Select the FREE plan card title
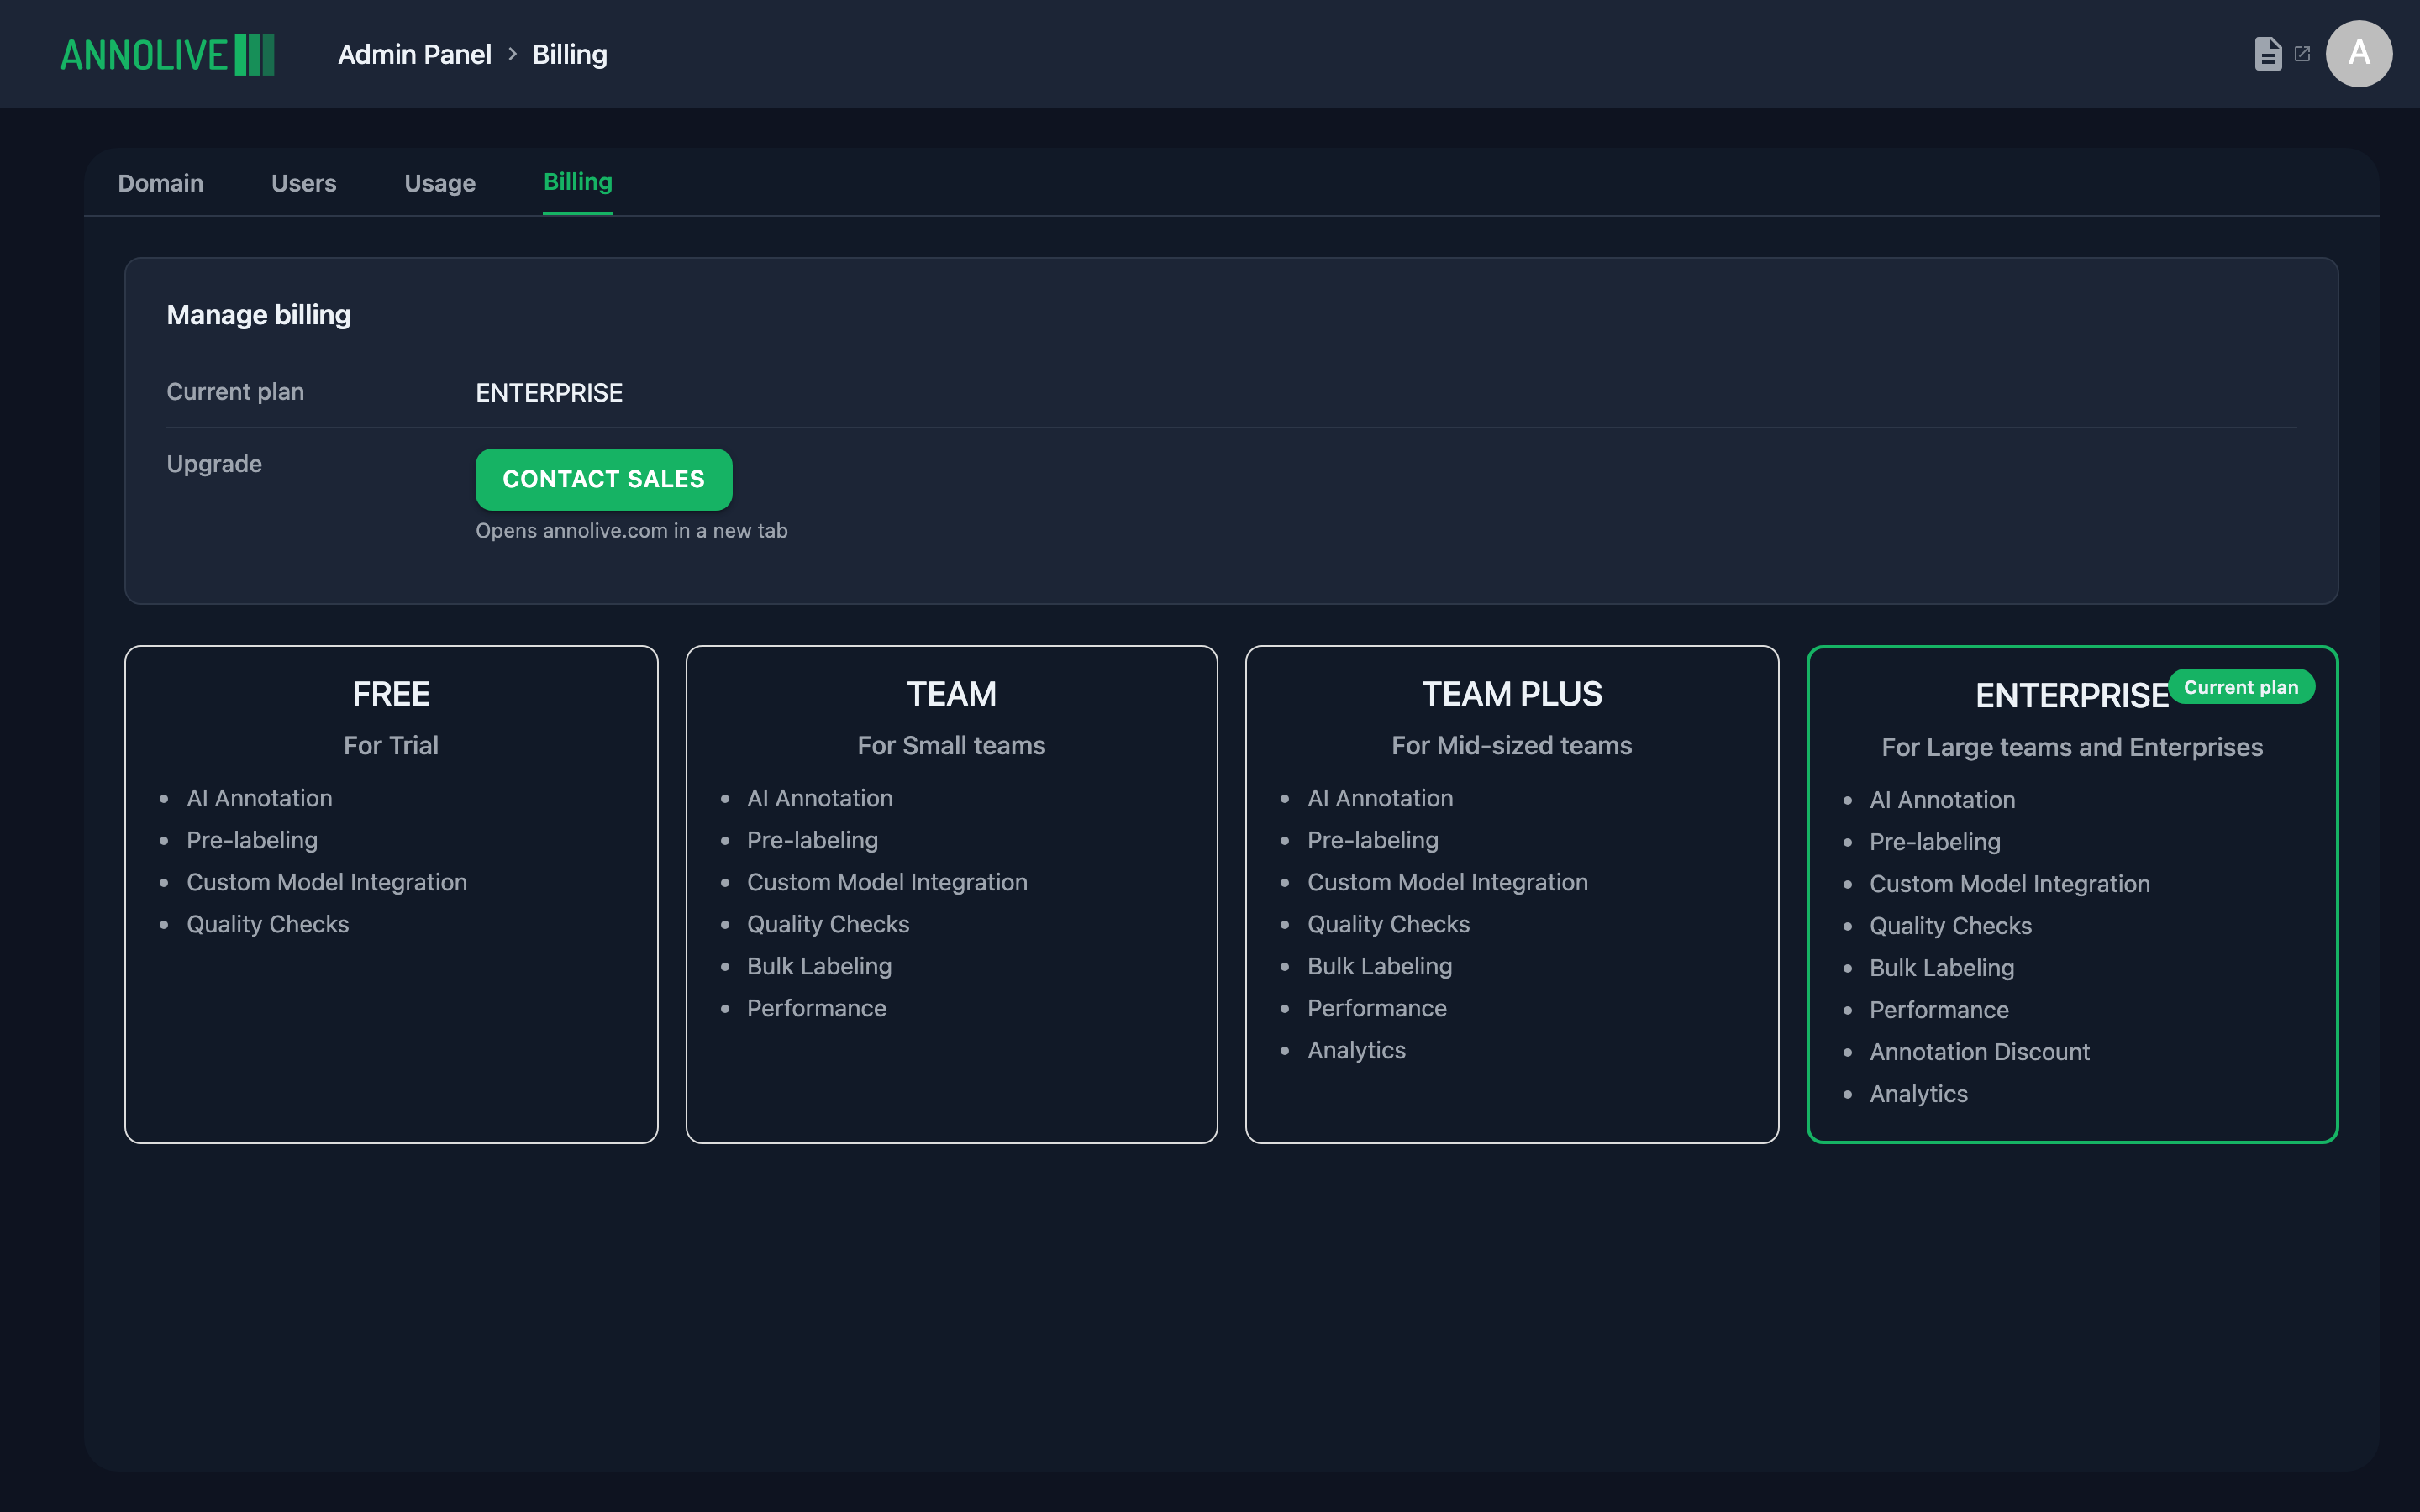The width and height of the screenshot is (2420, 1512). pyautogui.click(x=391, y=694)
